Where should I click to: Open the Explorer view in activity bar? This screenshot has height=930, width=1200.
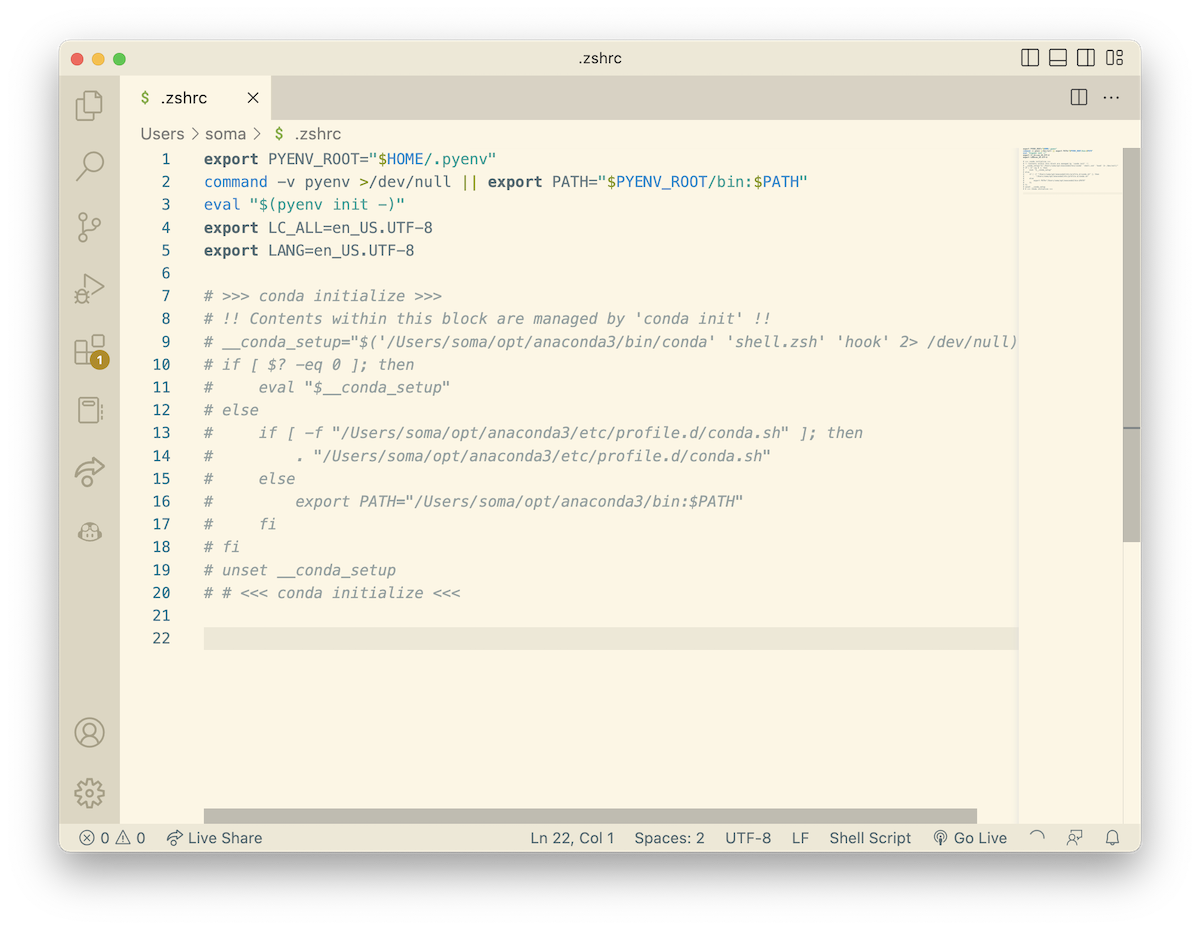89,105
